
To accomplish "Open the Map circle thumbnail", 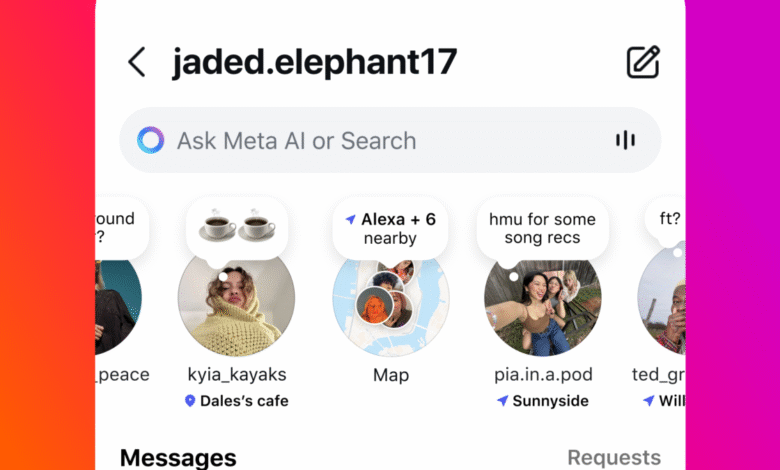I will (x=391, y=306).
